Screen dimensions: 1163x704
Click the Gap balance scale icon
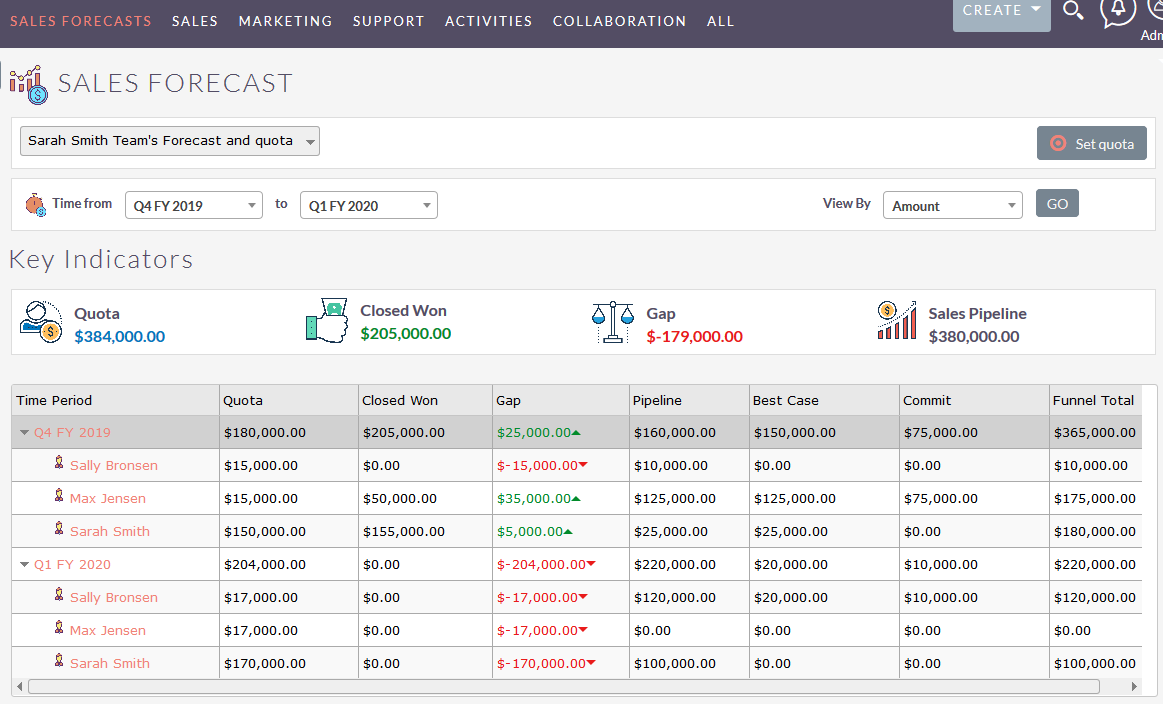(x=613, y=320)
